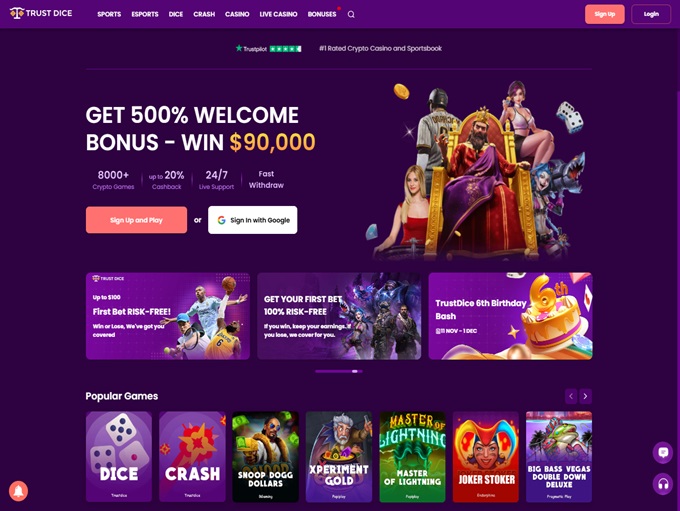The width and height of the screenshot is (680, 511).
Task: Click Sign Up and Play button
Action: (136, 220)
